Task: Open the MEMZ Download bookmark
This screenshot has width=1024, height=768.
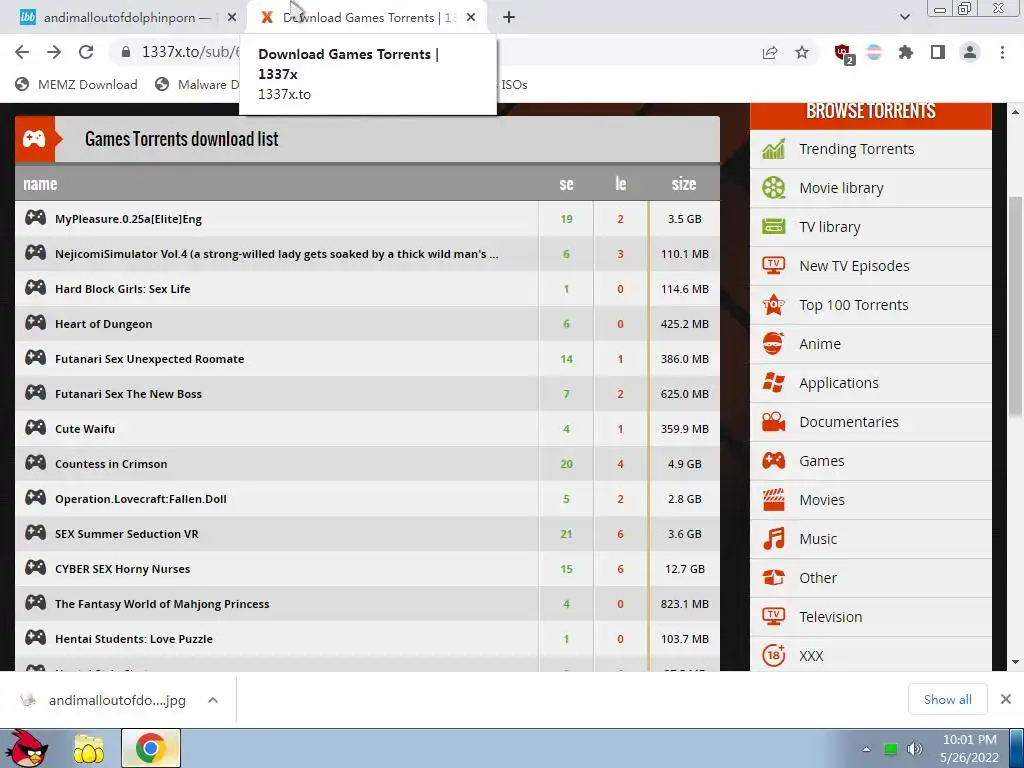Action: click(x=76, y=84)
